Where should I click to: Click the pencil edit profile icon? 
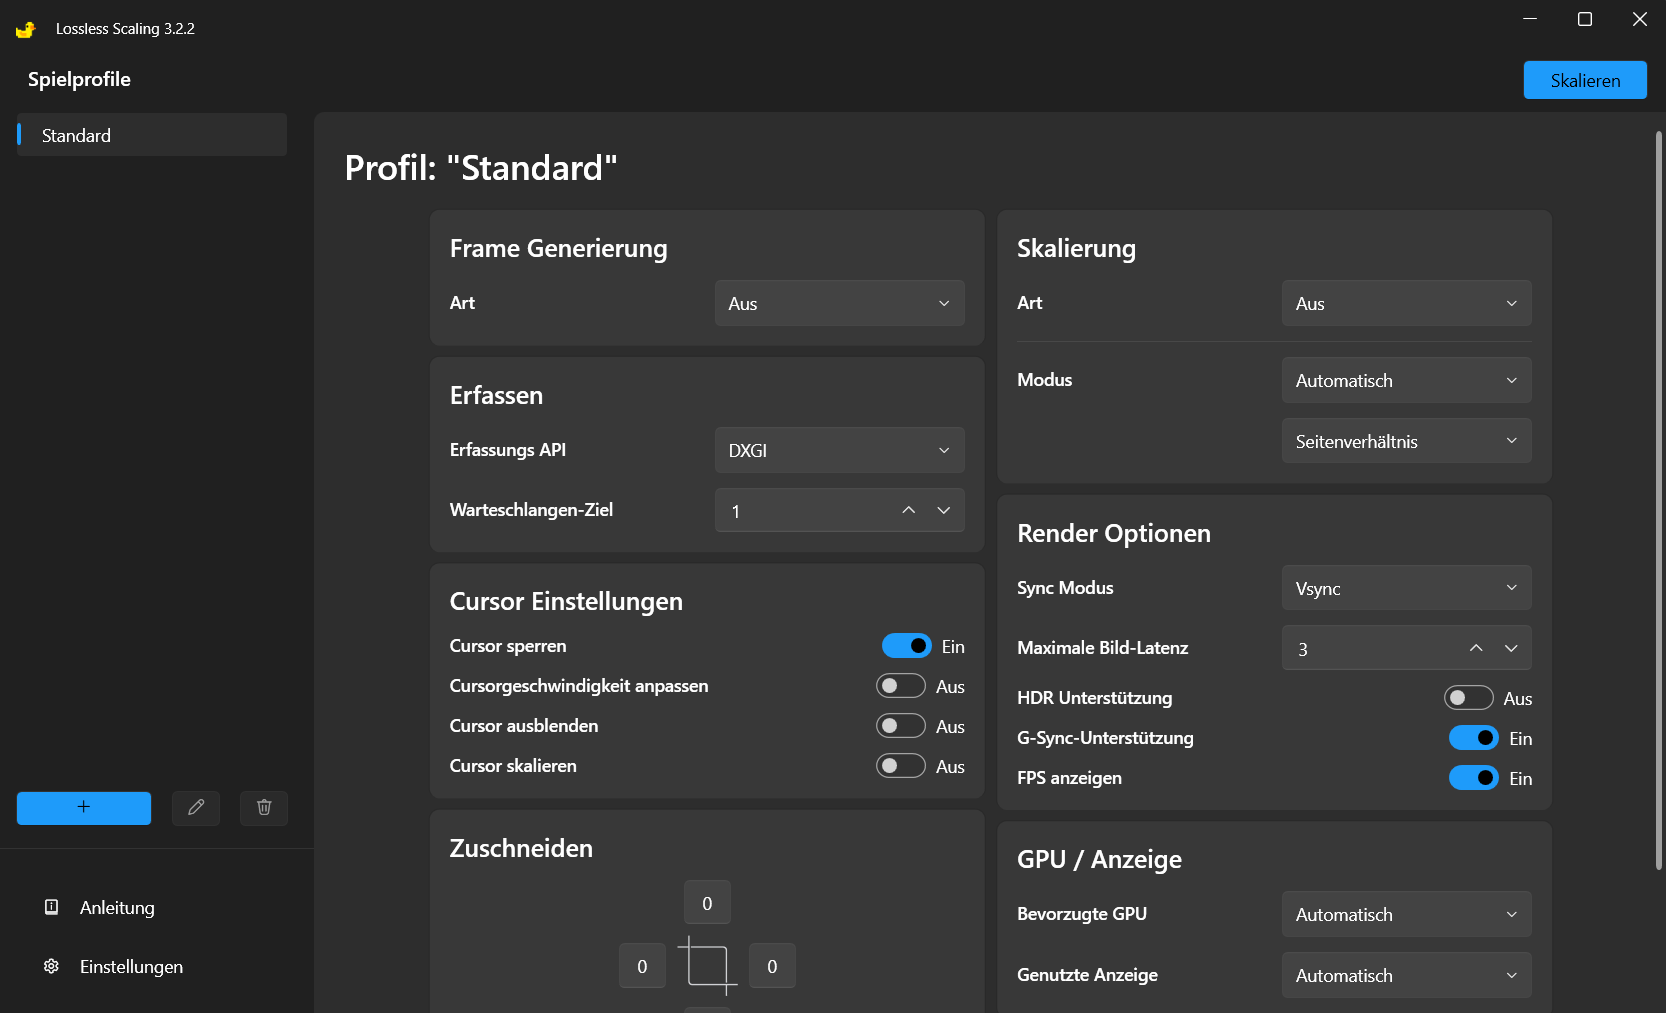(x=196, y=808)
